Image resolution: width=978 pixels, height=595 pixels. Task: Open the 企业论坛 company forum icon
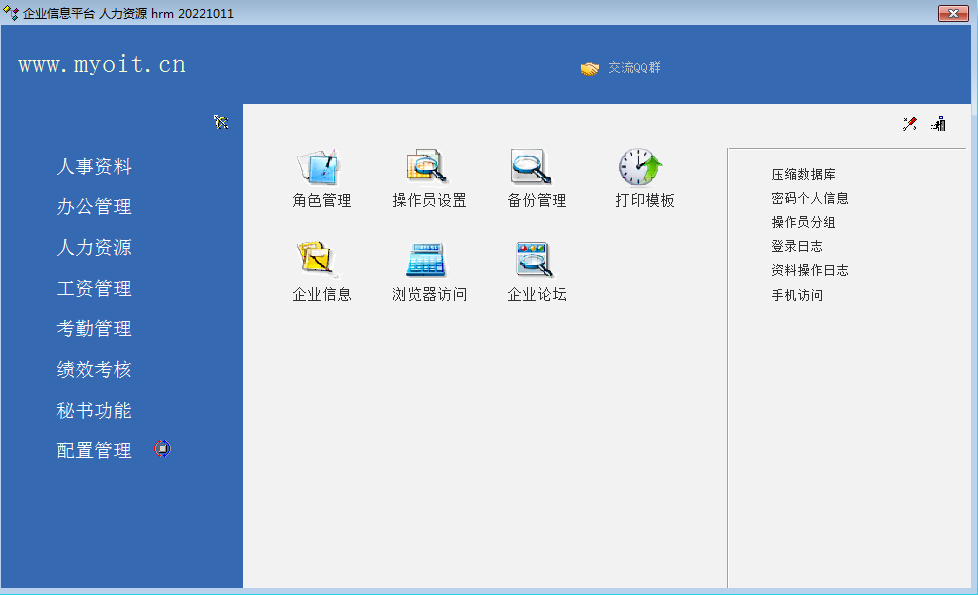(535, 261)
